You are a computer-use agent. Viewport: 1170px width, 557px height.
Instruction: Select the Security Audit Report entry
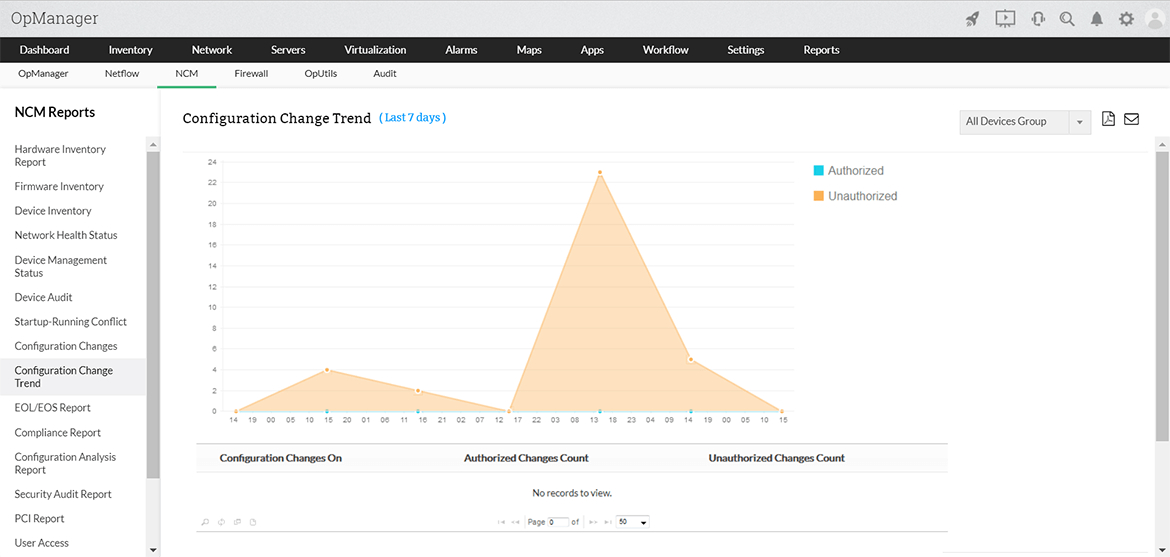pyautogui.click(x=63, y=494)
